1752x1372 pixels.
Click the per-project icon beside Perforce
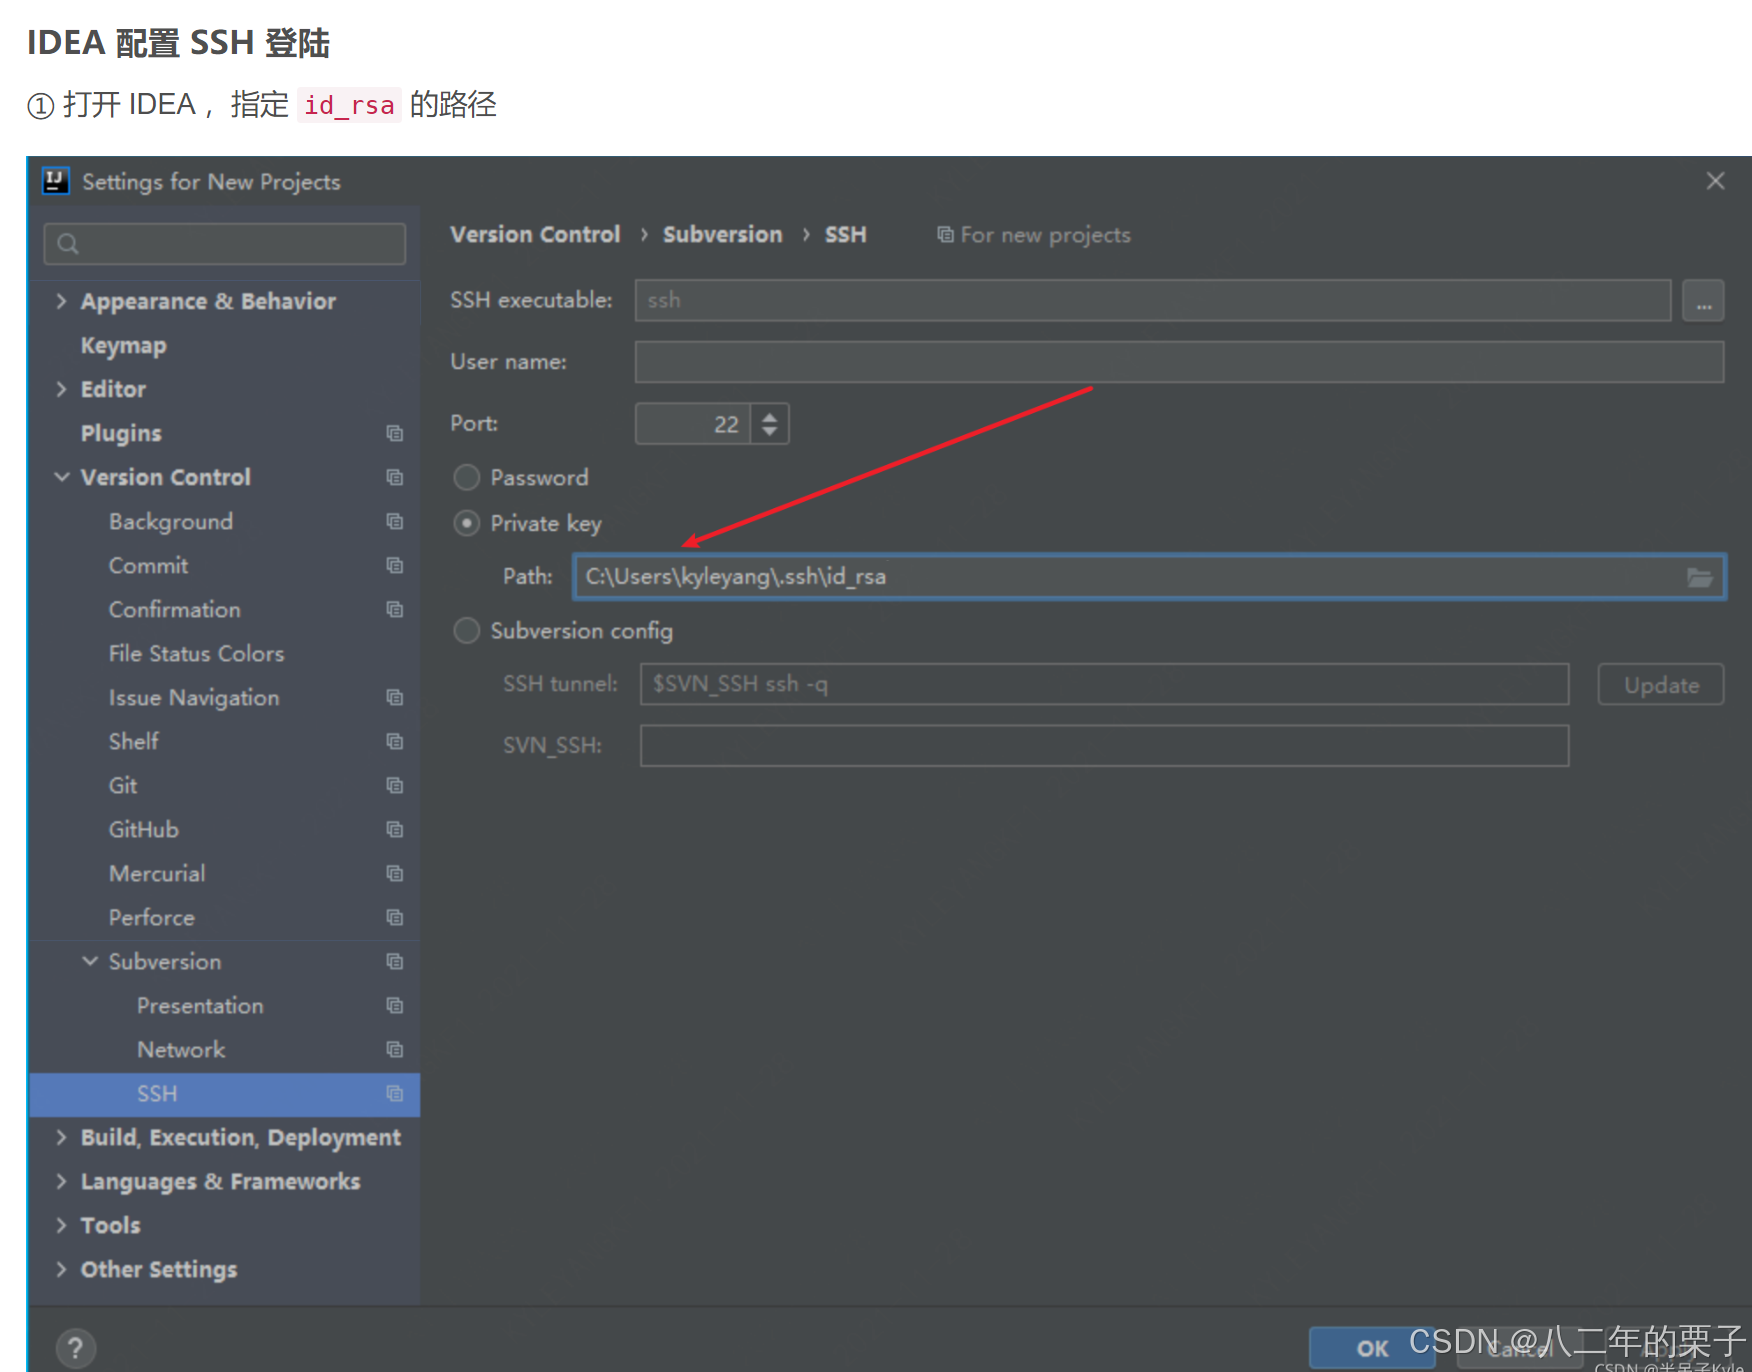point(395,917)
